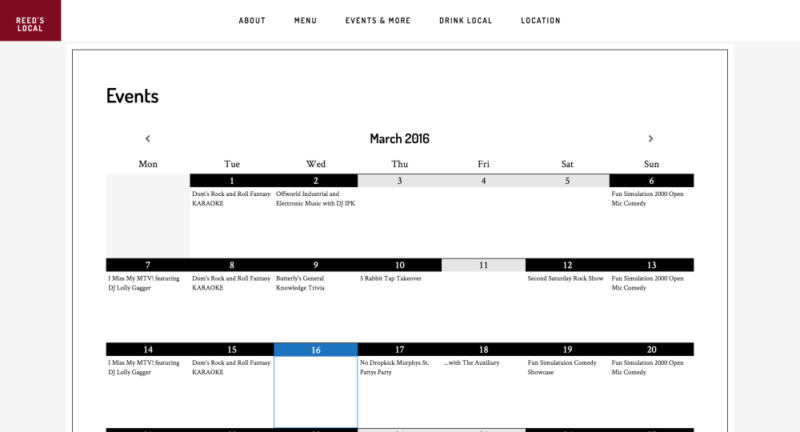Select day 11 header cell
The height and width of the screenshot is (432, 800).
pos(483,265)
